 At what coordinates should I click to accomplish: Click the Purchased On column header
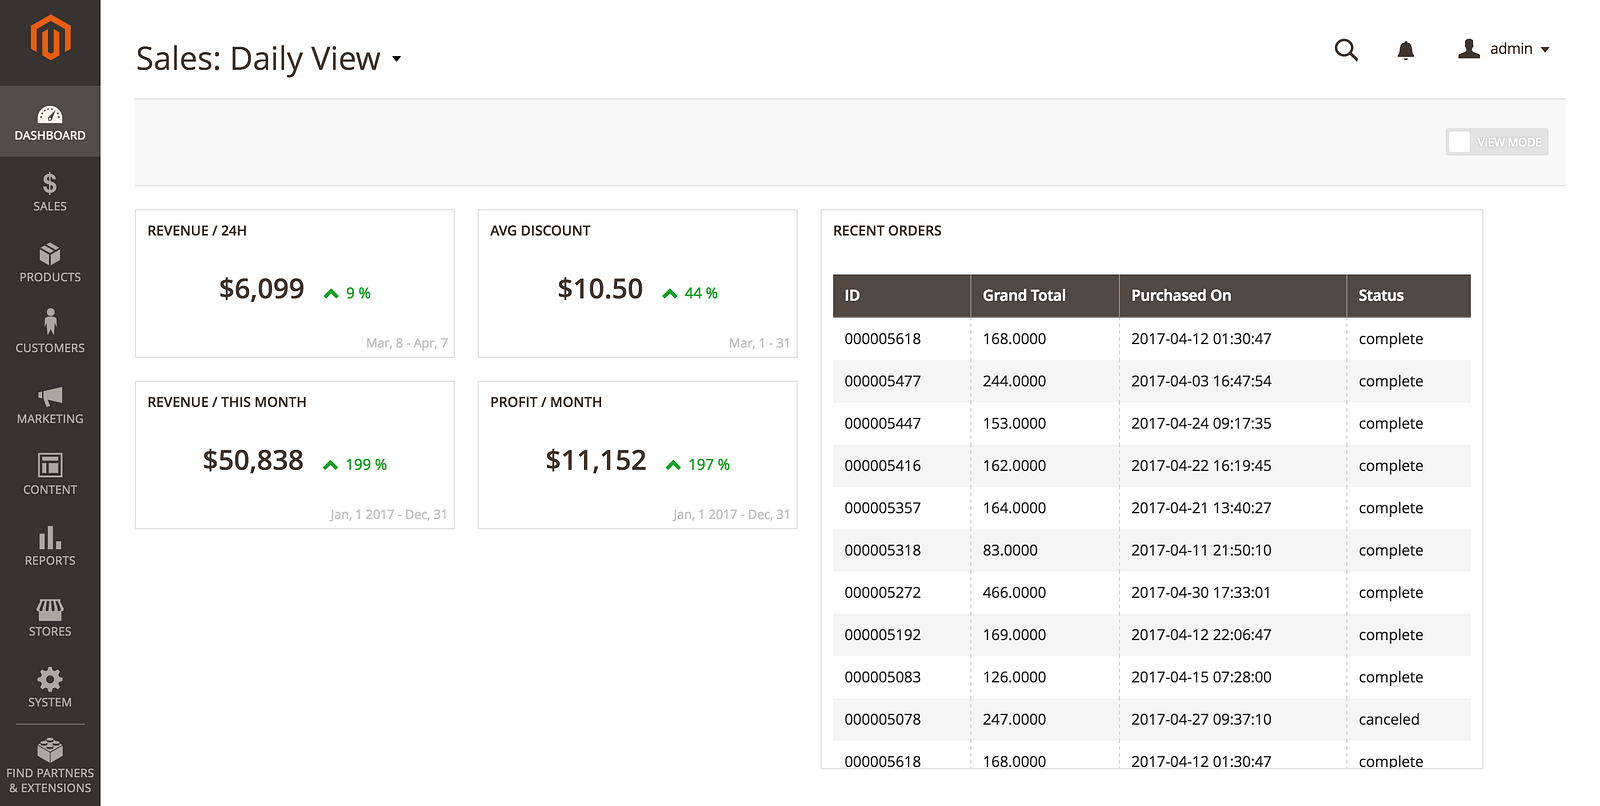tap(1181, 296)
